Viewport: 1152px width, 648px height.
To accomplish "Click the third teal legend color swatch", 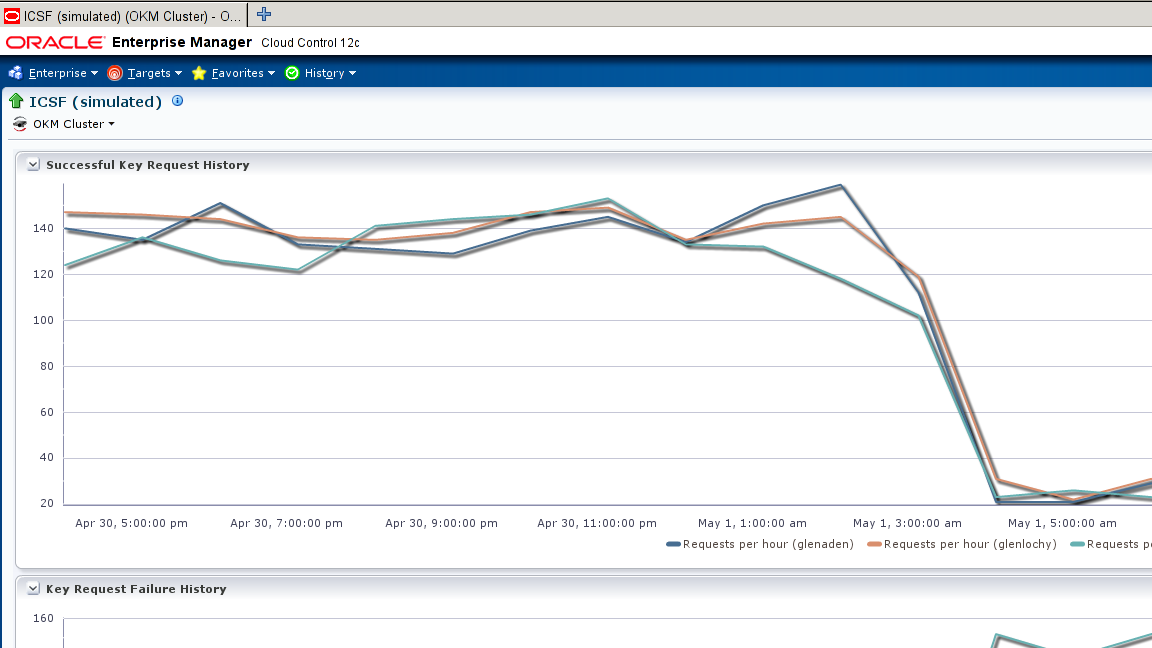I will pyautogui.click(x=1077, y=544).
